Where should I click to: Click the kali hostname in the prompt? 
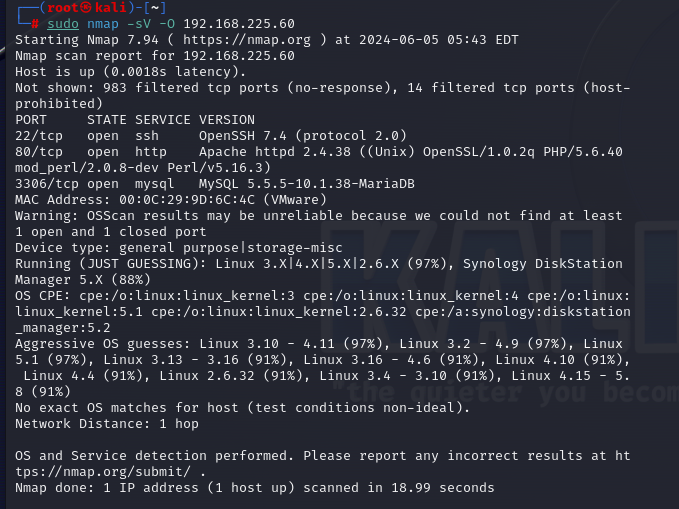[110, 8]
